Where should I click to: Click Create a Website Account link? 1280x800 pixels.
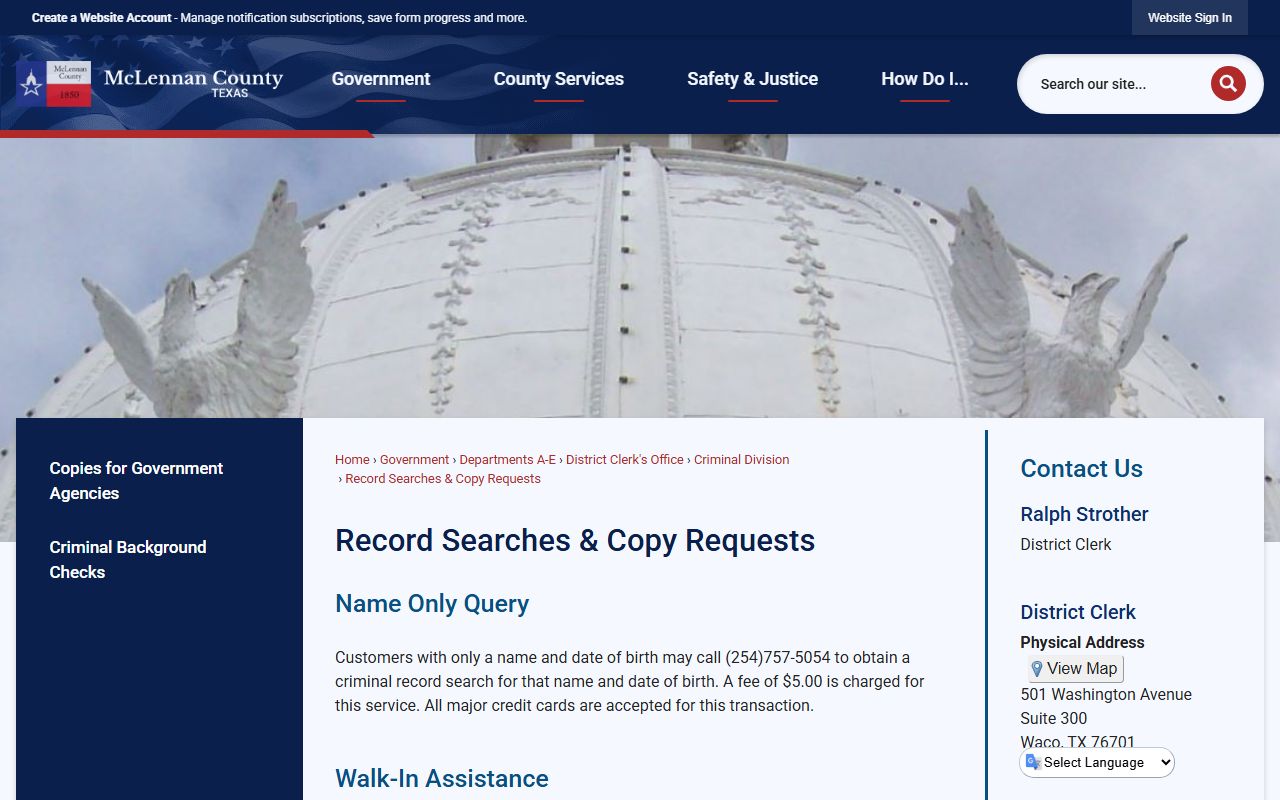pos(101,18)
